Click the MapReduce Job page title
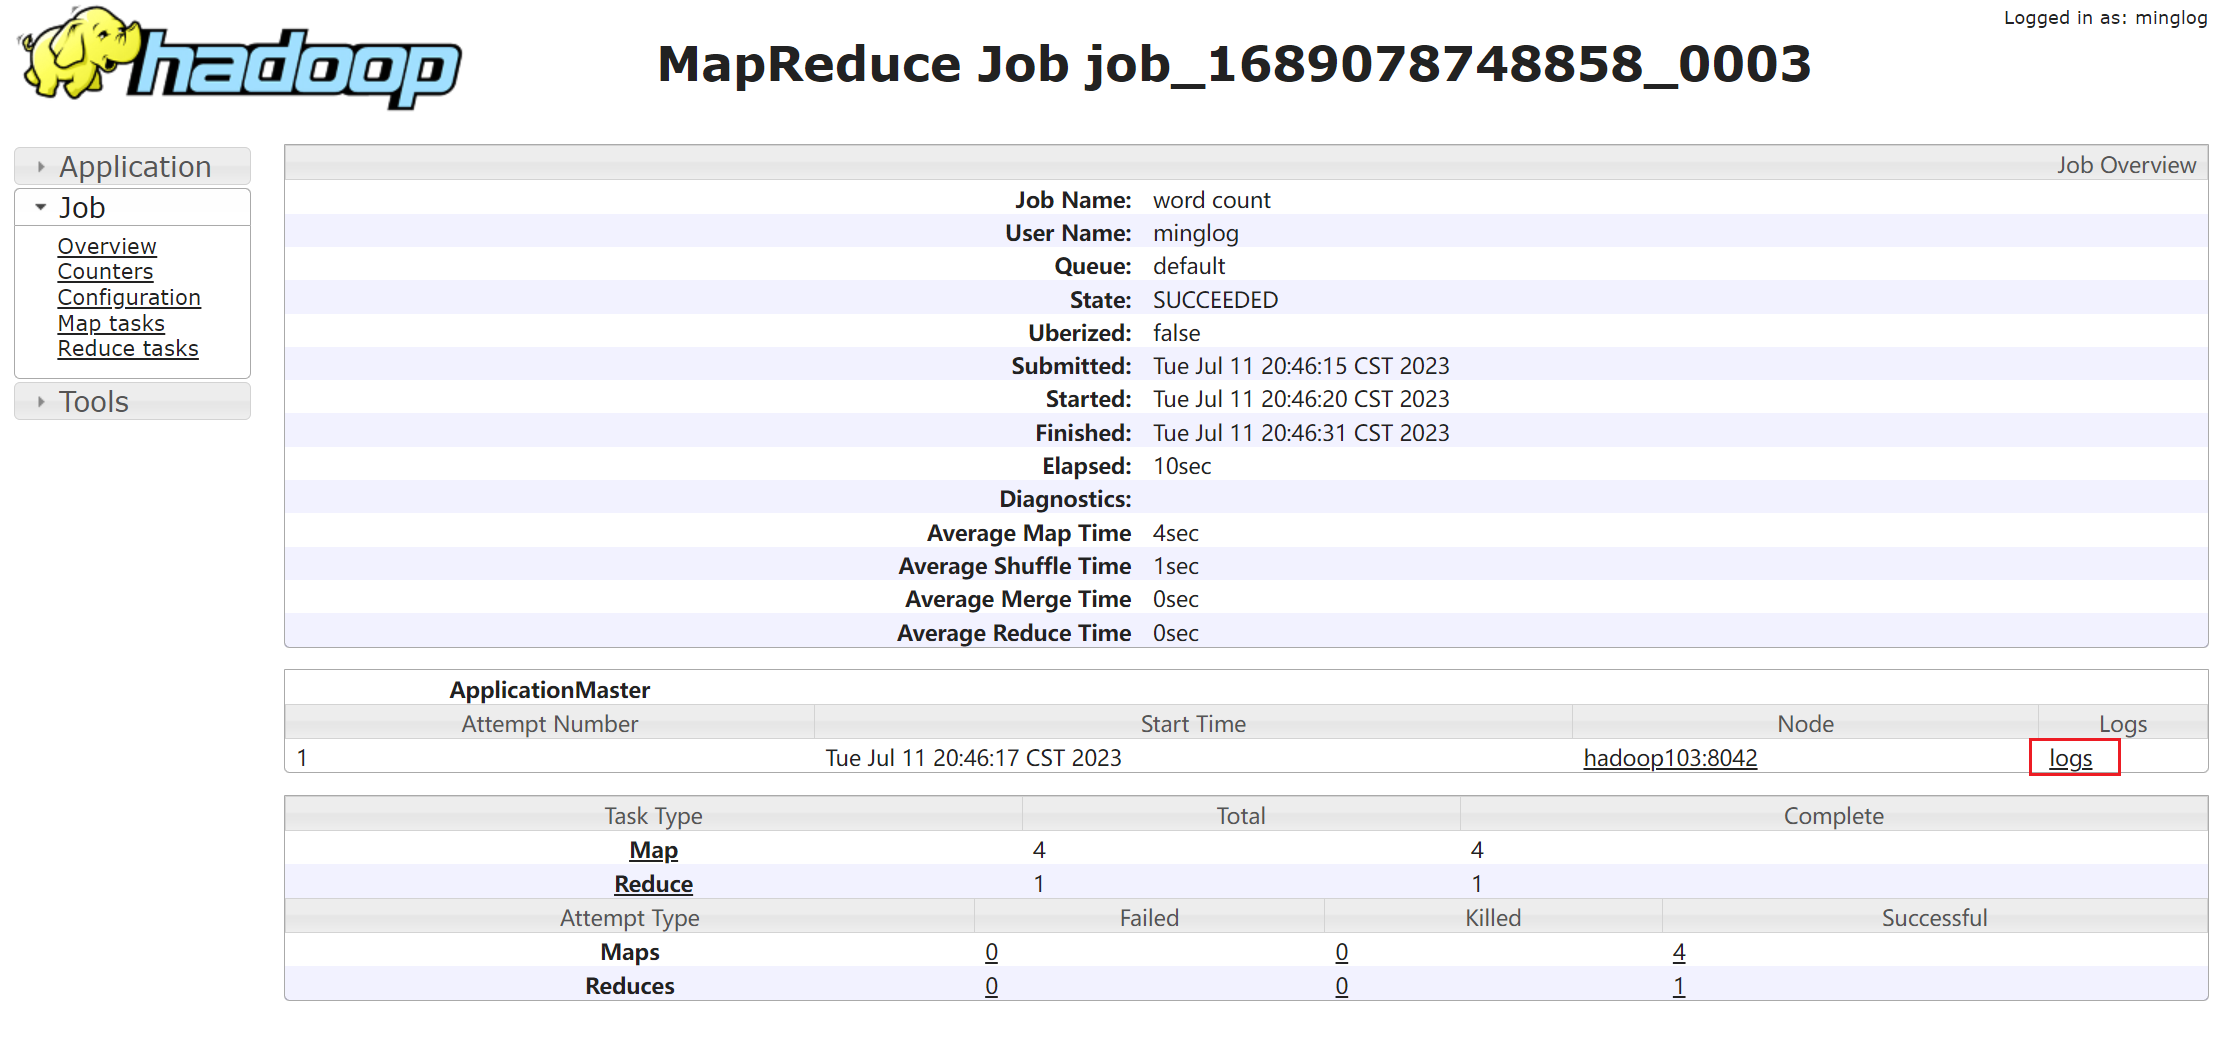2217x1042 pixels. 1234,64
